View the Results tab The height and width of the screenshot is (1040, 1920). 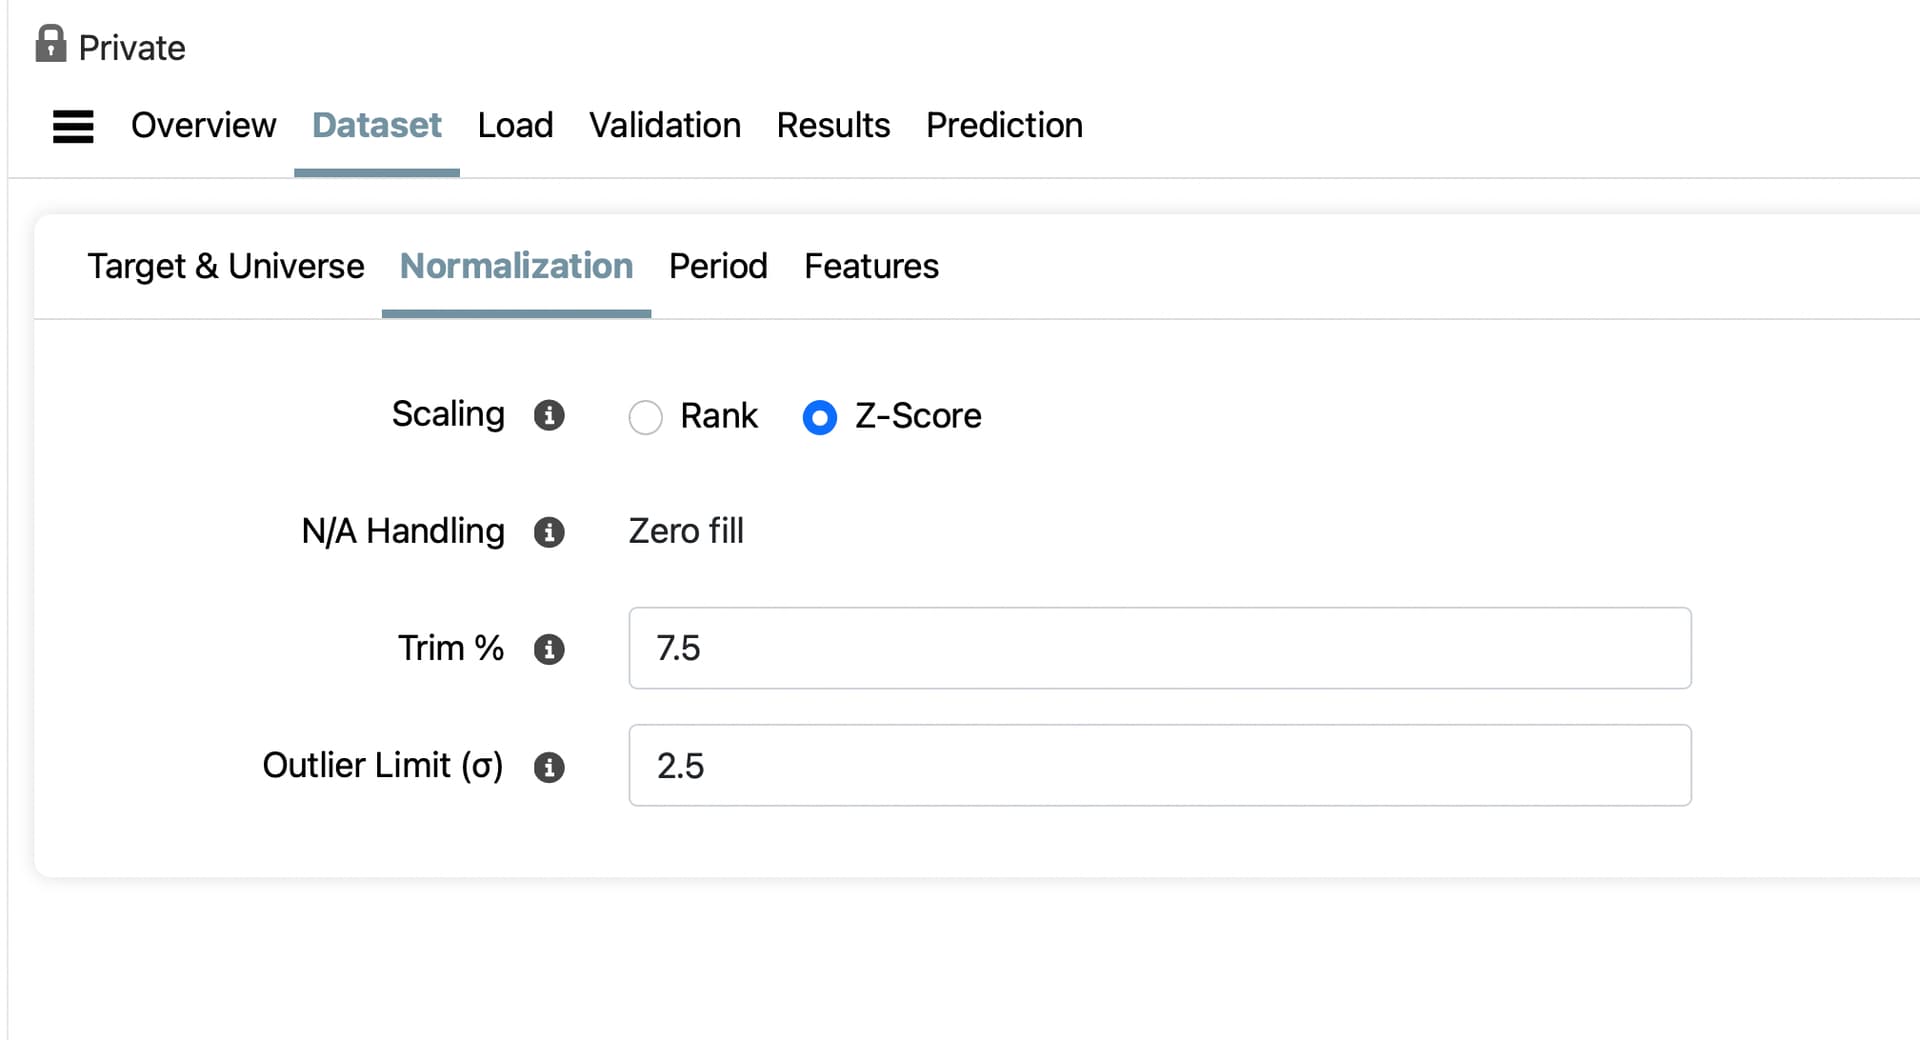click(x=833, y=125)
